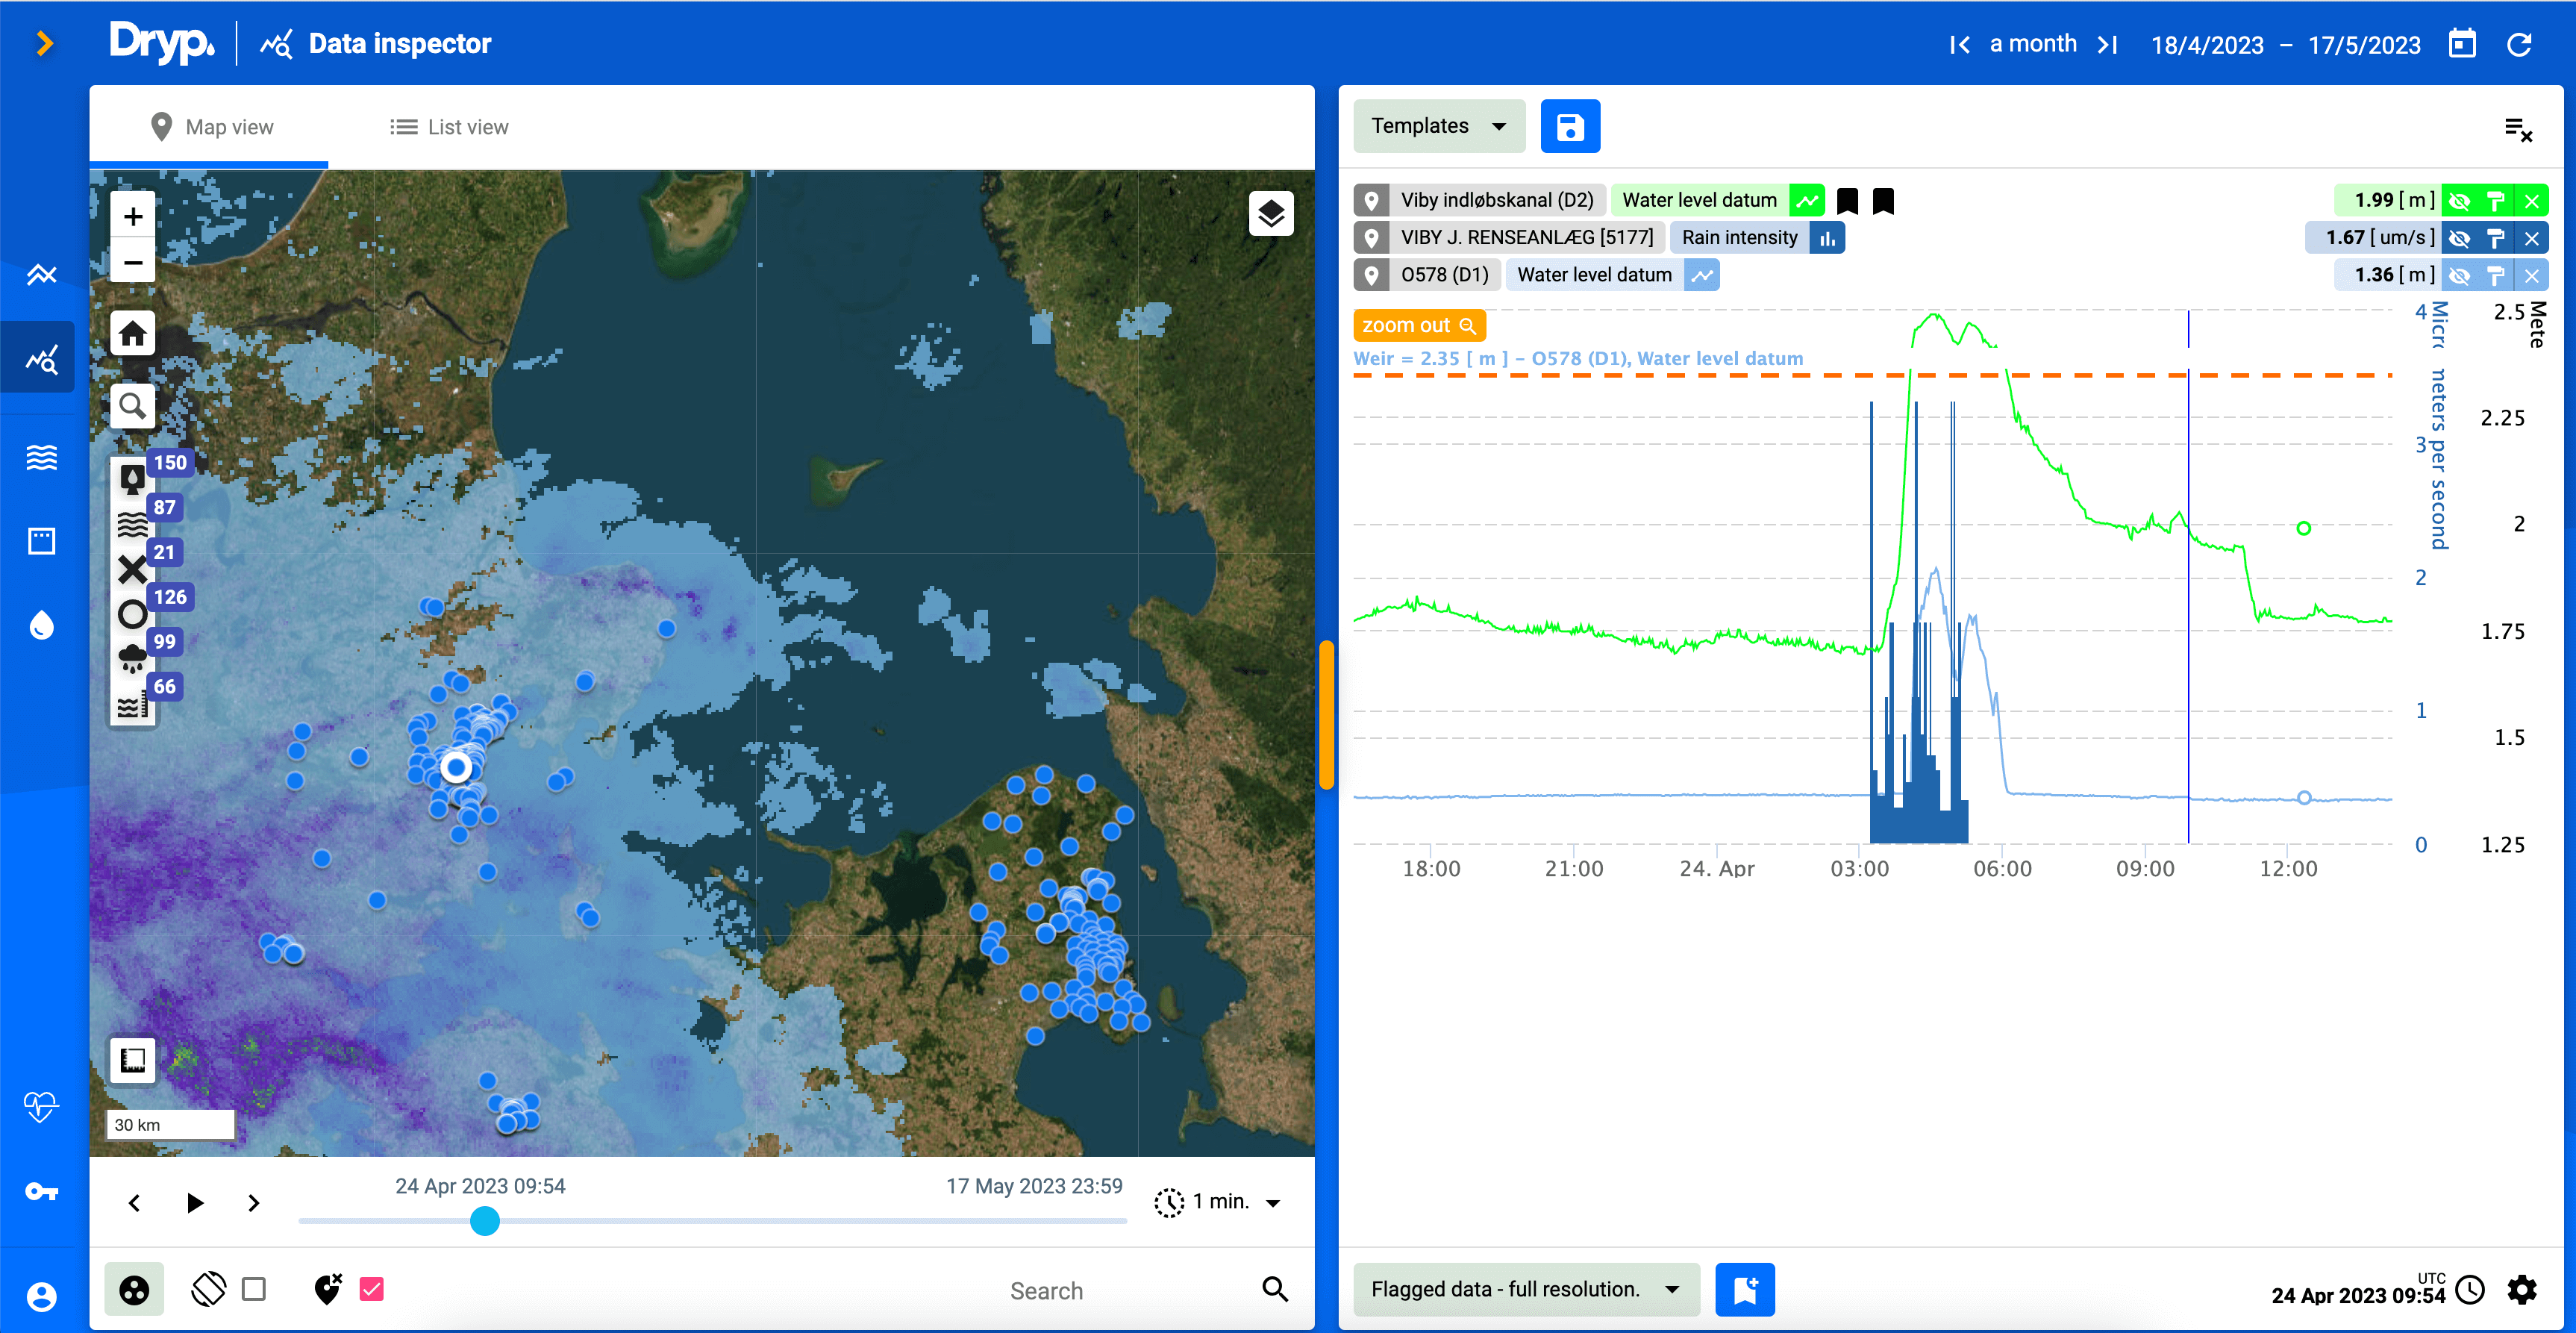Click the orange panel divider handle

coord(1327,715)
